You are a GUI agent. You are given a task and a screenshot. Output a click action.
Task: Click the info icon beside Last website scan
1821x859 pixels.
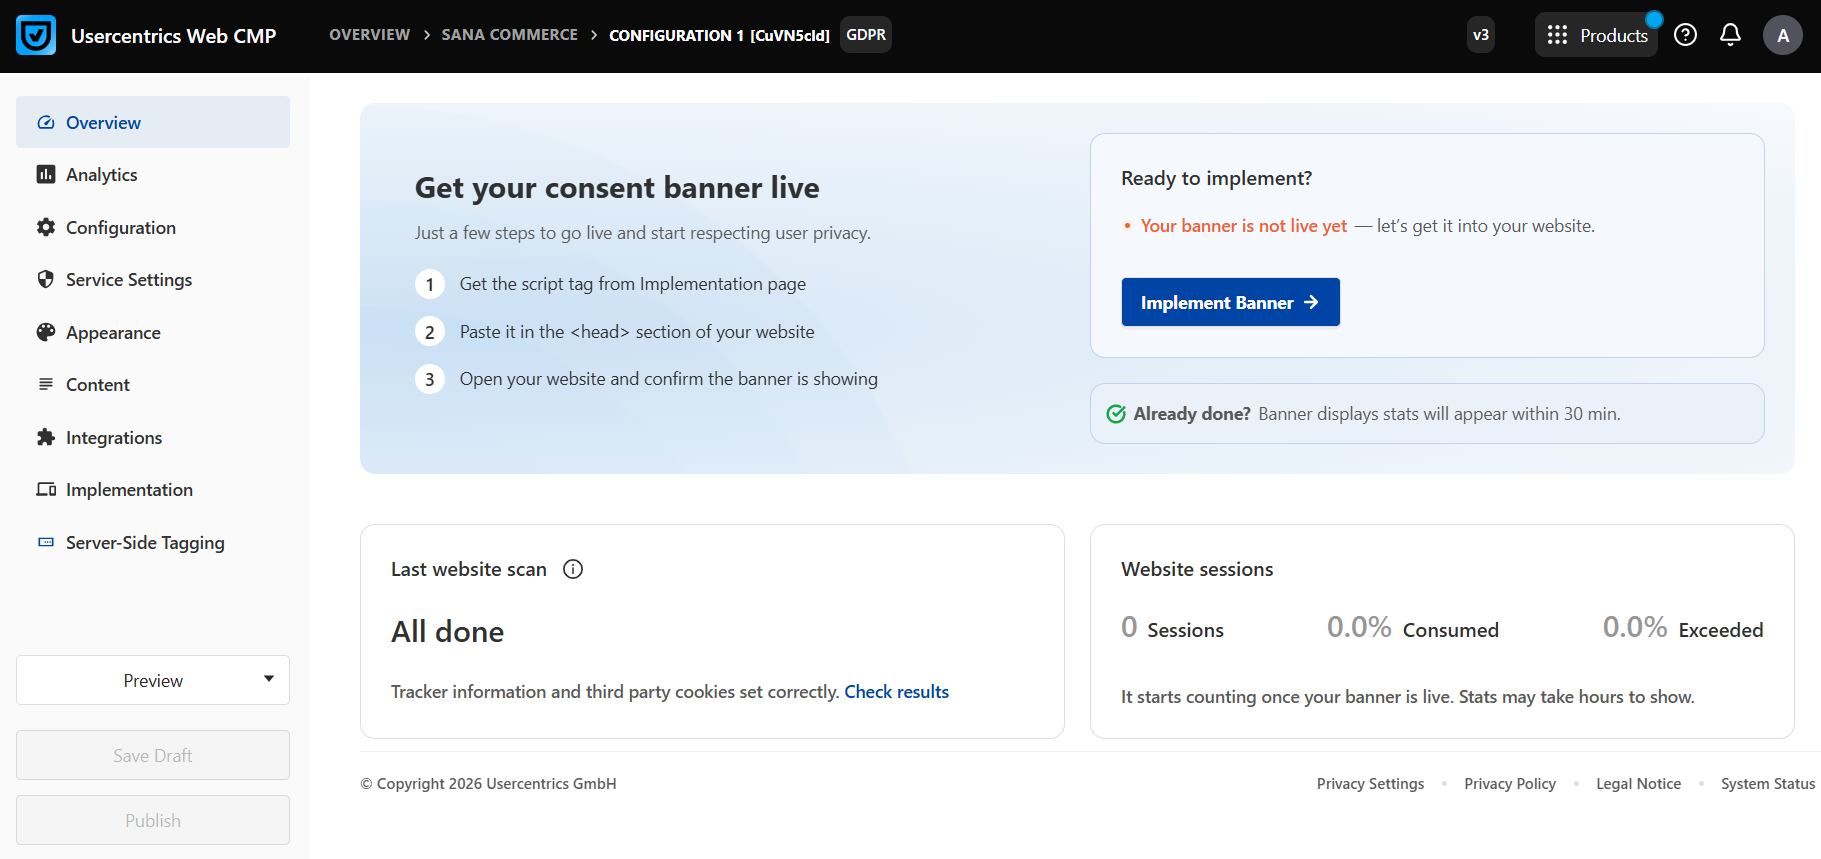tap(573, 569)
